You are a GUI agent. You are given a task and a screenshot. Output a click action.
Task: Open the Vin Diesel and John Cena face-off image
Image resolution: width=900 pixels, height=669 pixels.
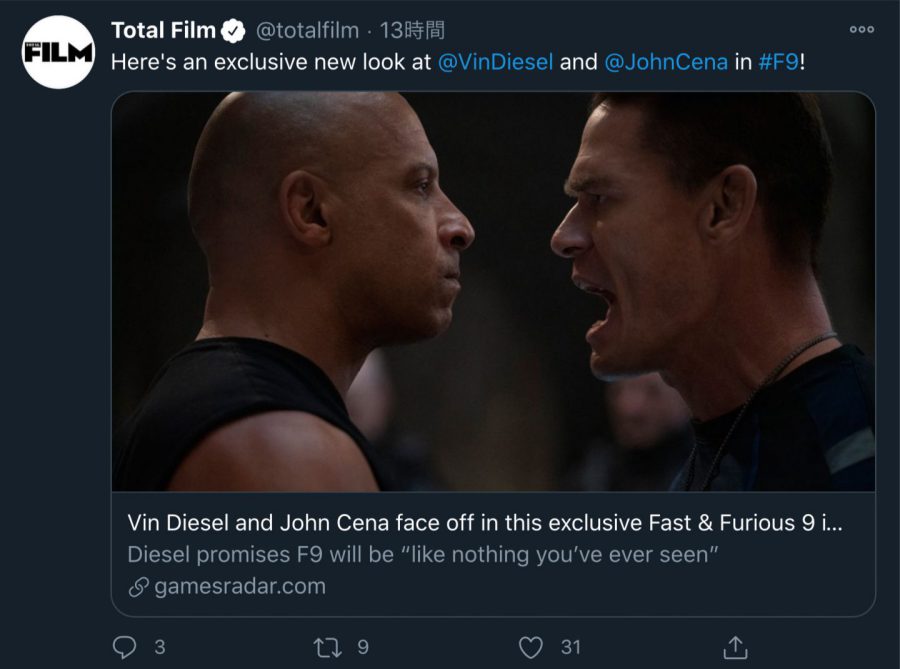point(493,291)
